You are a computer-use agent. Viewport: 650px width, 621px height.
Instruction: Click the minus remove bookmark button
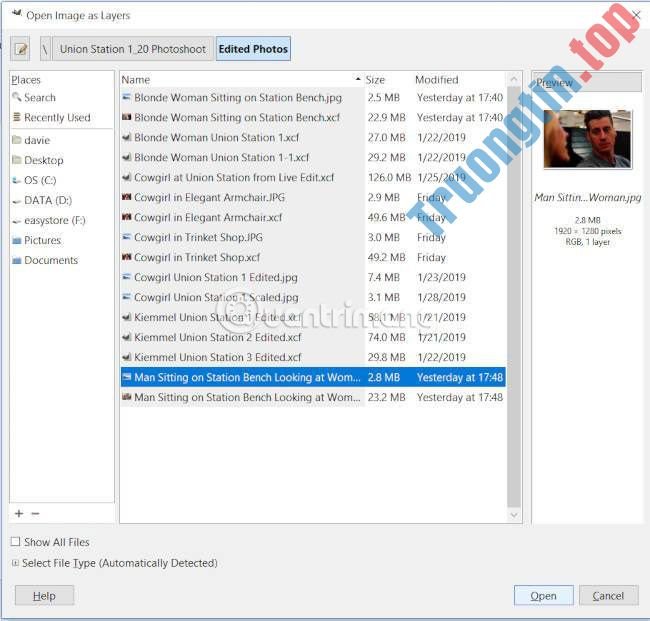coord(36,514)
